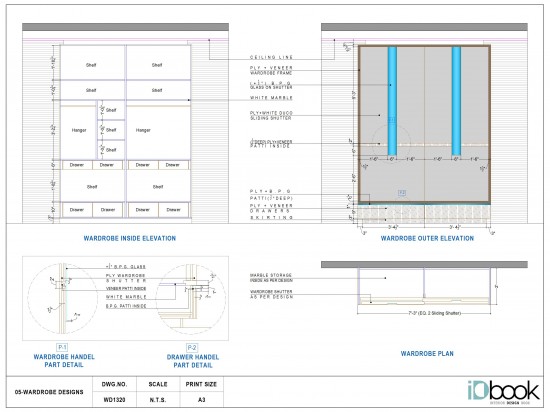This screenshot has width=550, height=412.
Task: Click the VENEER PATTI INSIDE detail label
Action: tap(126, 289)
